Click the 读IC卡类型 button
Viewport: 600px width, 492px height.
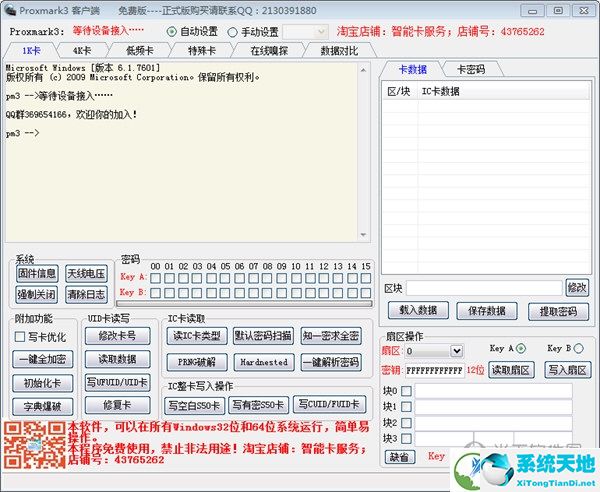point(197,336)
